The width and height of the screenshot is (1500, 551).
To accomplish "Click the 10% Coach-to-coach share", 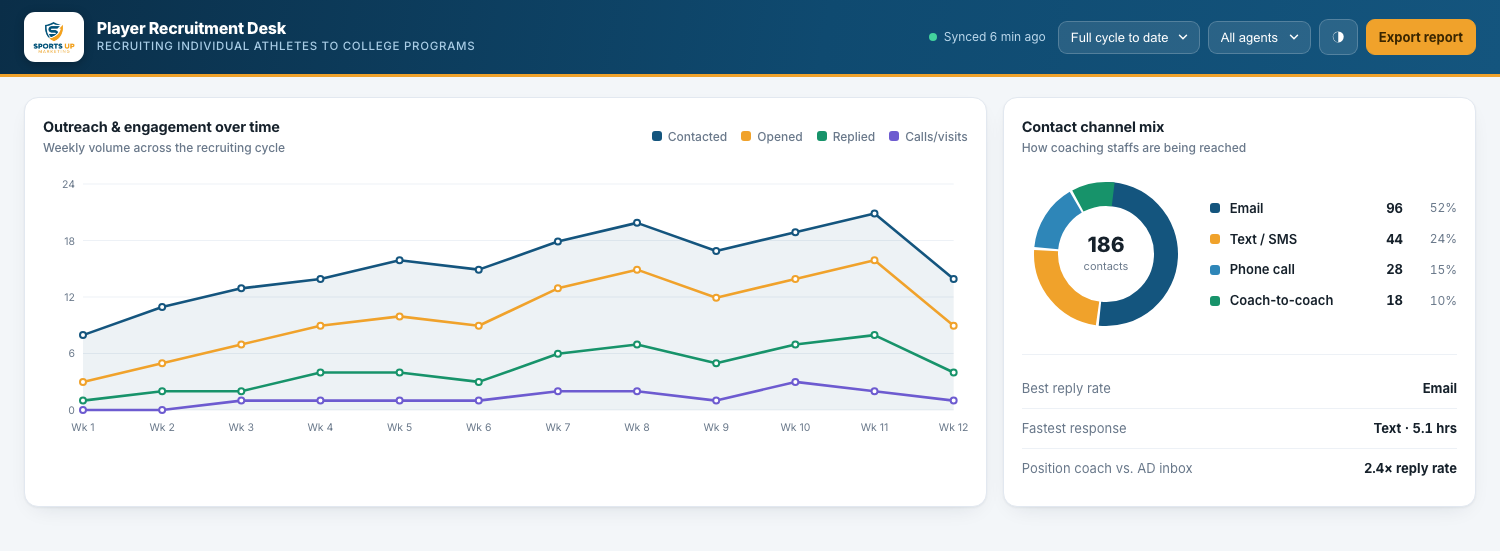I will 1443,300.
